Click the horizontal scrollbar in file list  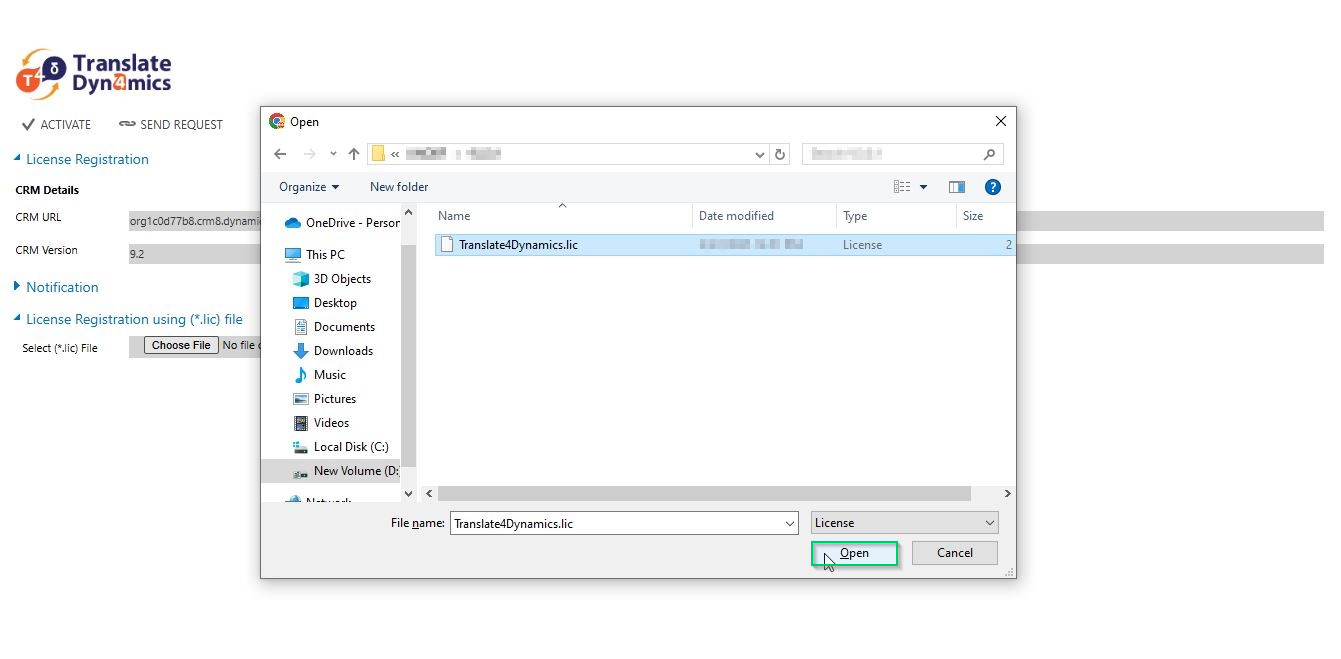point(703,494)
